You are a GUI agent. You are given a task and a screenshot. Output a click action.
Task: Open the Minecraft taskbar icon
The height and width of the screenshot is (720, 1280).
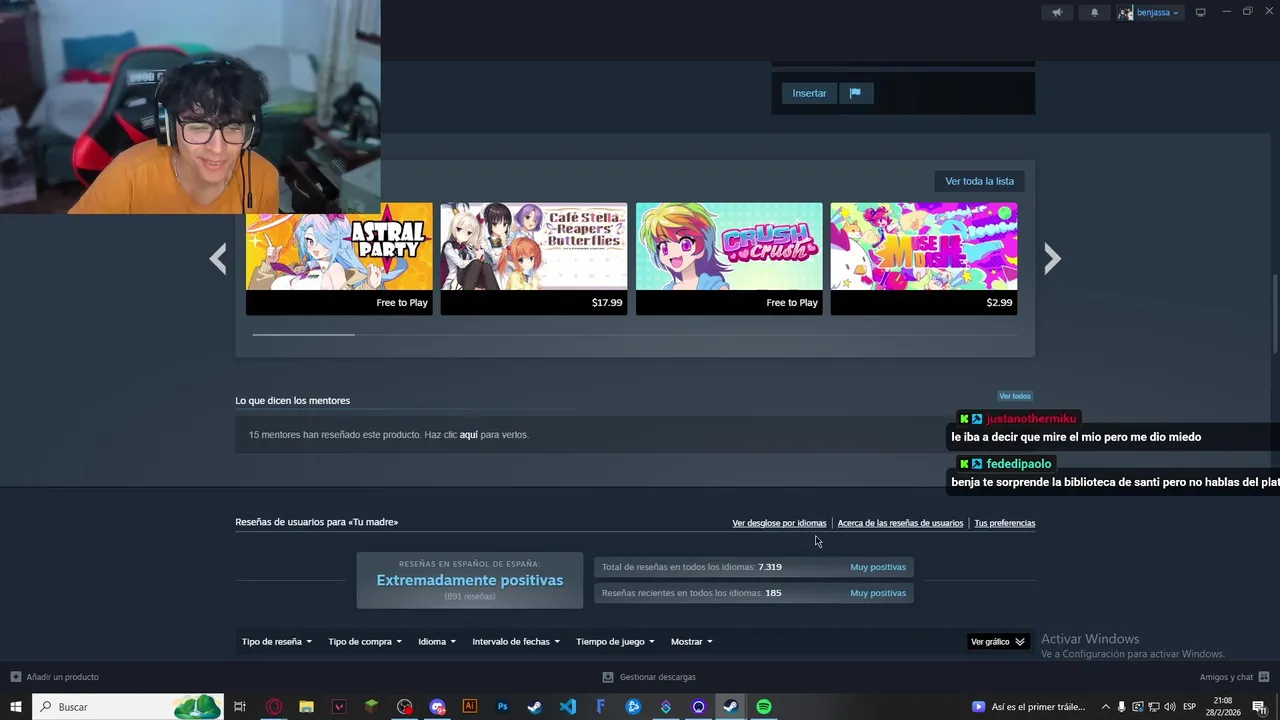point(372,707)
